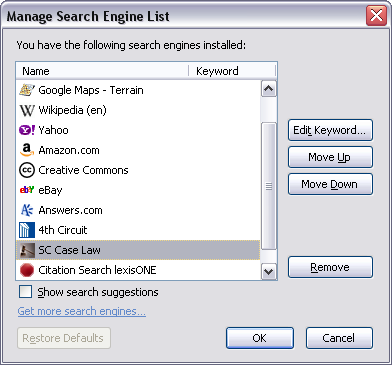Click the scrollbar up arrow
Screen dimensions: 392x365
point(269,89)
